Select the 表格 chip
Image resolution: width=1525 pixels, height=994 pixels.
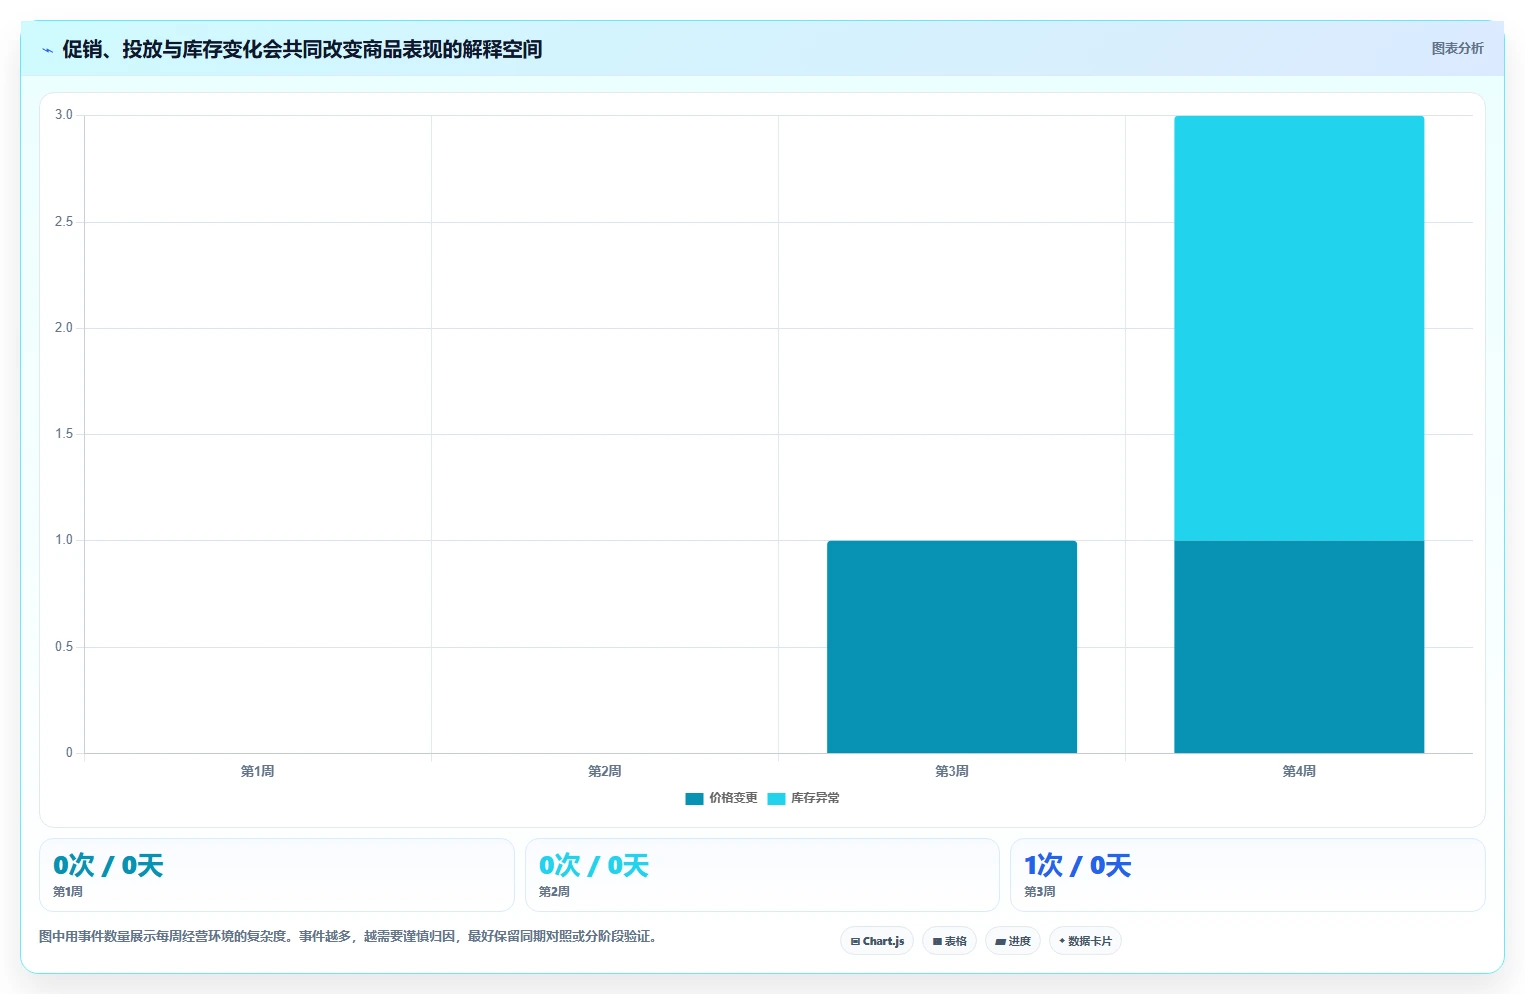[949, 941]
